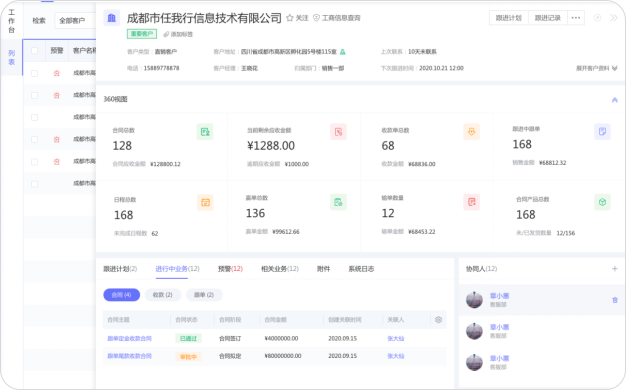Open the 全部客户 dropdown in background list
Image resolution: width=627 pixels, height=390 pixels.
(x=75, y=21)
